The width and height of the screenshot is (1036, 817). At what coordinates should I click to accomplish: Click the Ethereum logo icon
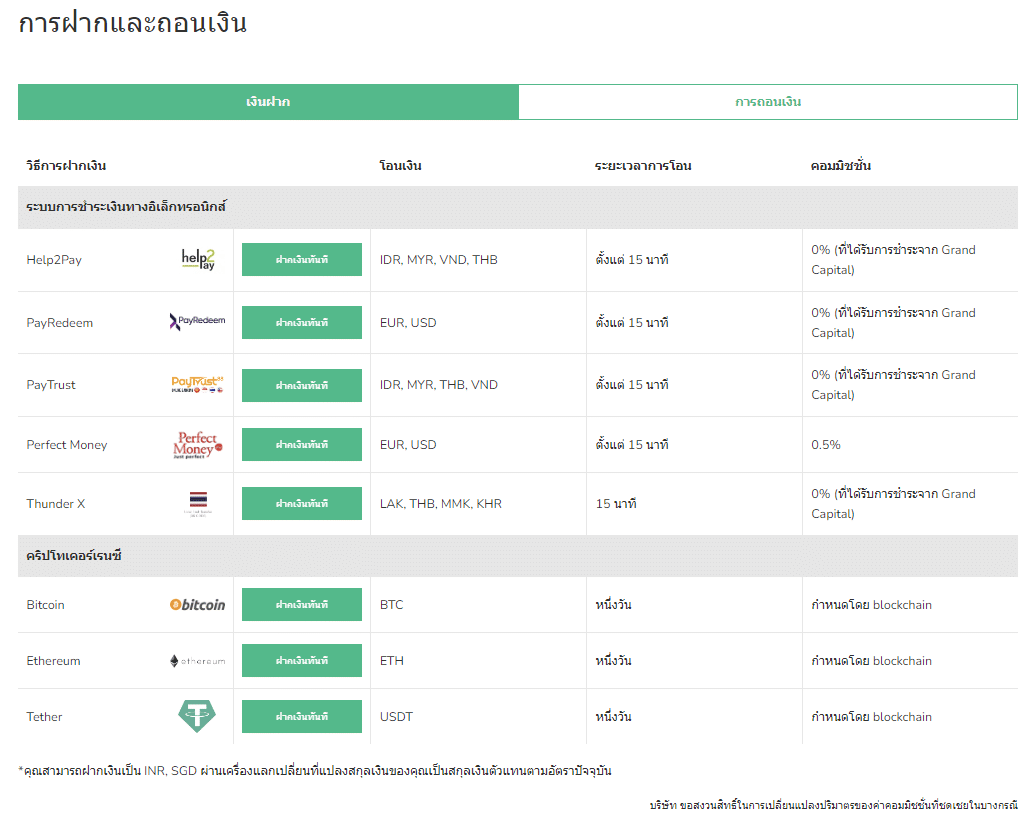tap(197, 661)
